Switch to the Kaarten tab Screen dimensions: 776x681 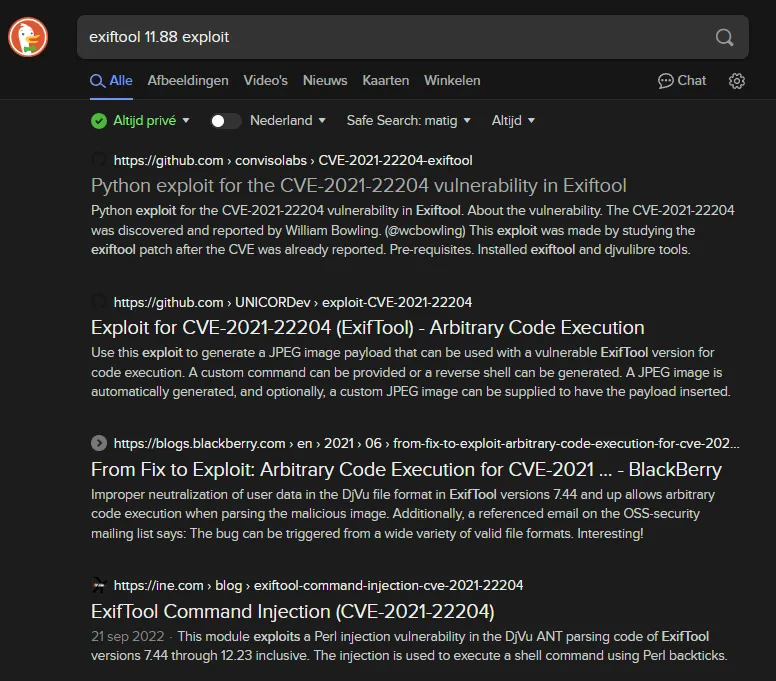coord(386,81)
